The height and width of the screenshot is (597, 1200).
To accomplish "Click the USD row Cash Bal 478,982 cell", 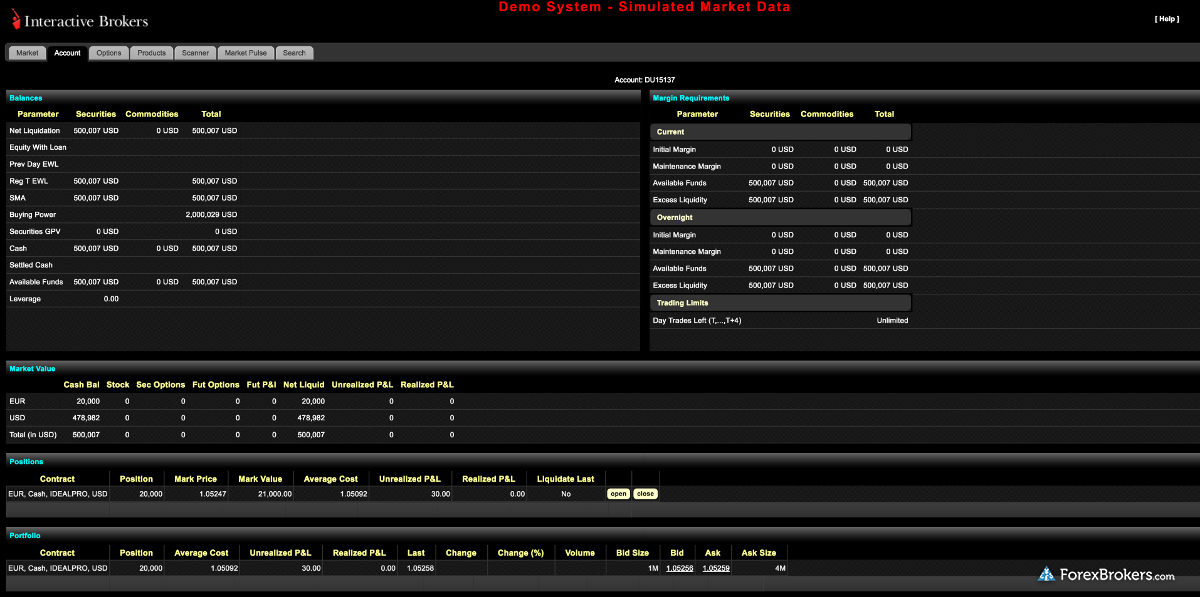I will click(x=86, y=418).
